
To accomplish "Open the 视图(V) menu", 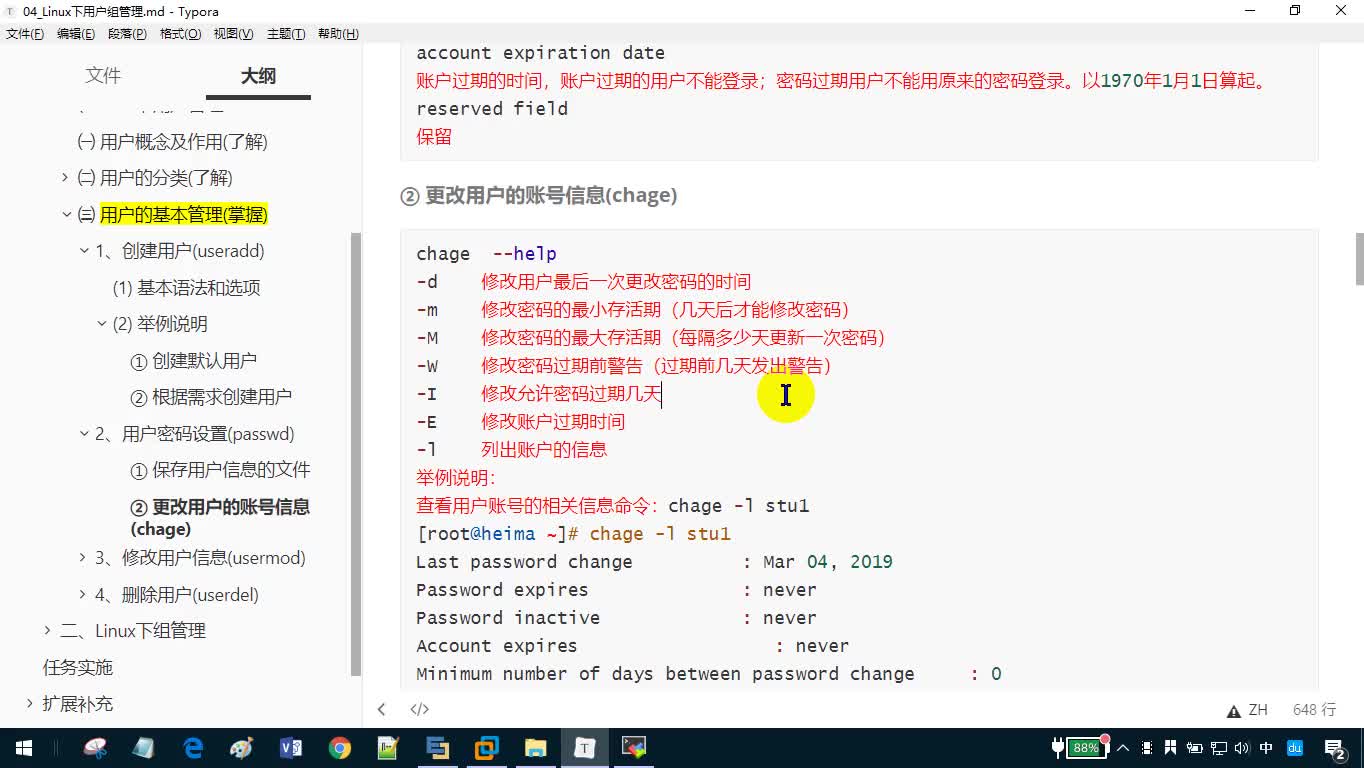I will 233,34.
